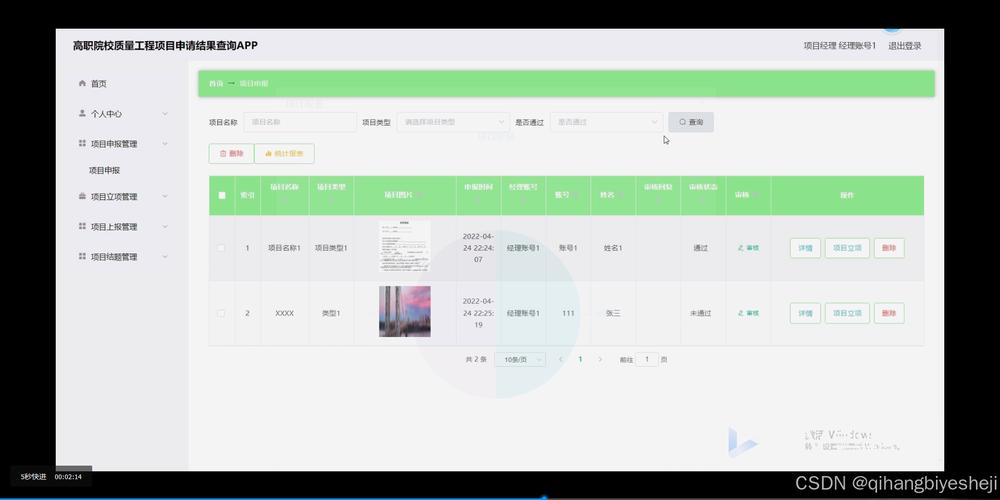Click the 项目名称 search input field
1000x500 pixels.
300,122
